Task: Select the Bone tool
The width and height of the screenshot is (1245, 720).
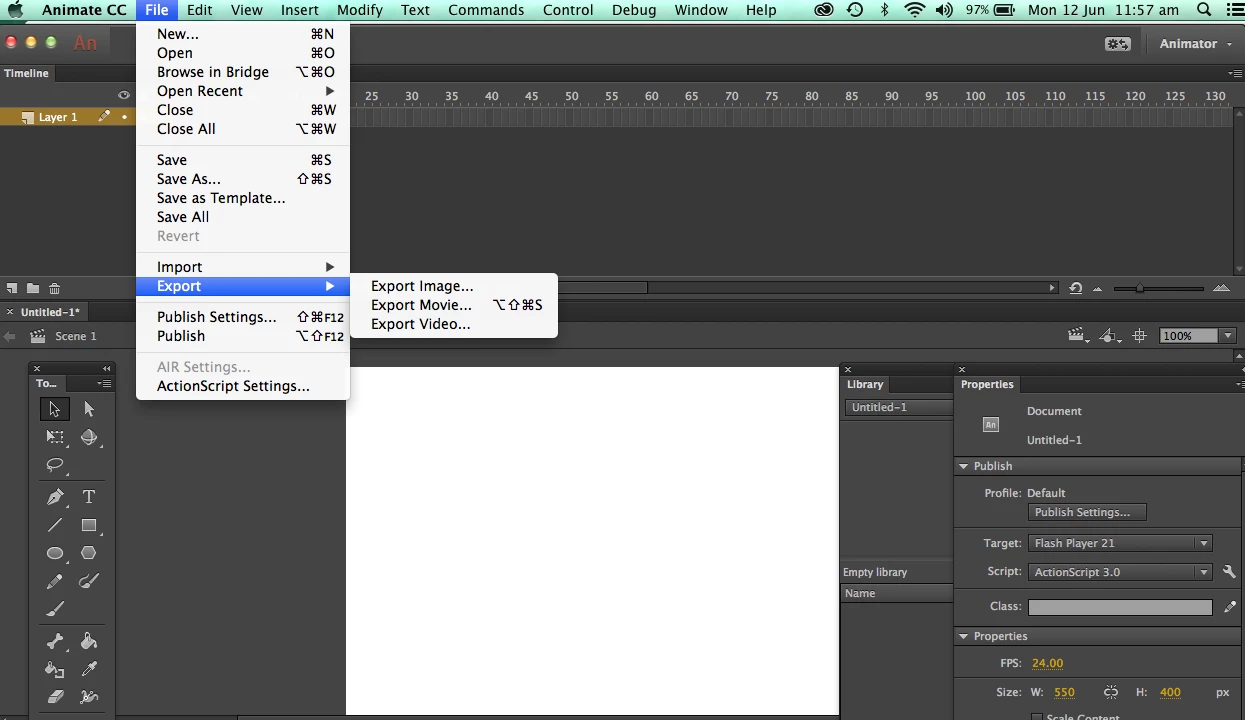Action: (55, 642)
